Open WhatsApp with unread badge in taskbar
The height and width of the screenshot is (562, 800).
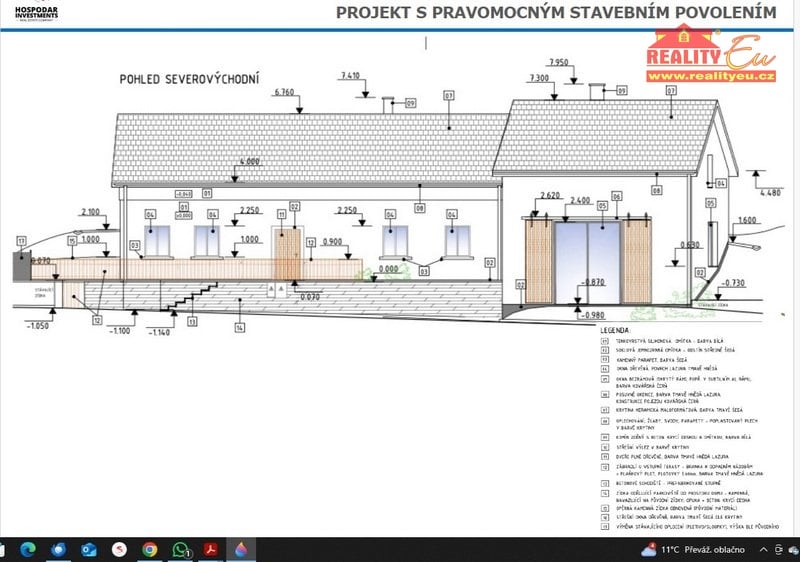181,549
